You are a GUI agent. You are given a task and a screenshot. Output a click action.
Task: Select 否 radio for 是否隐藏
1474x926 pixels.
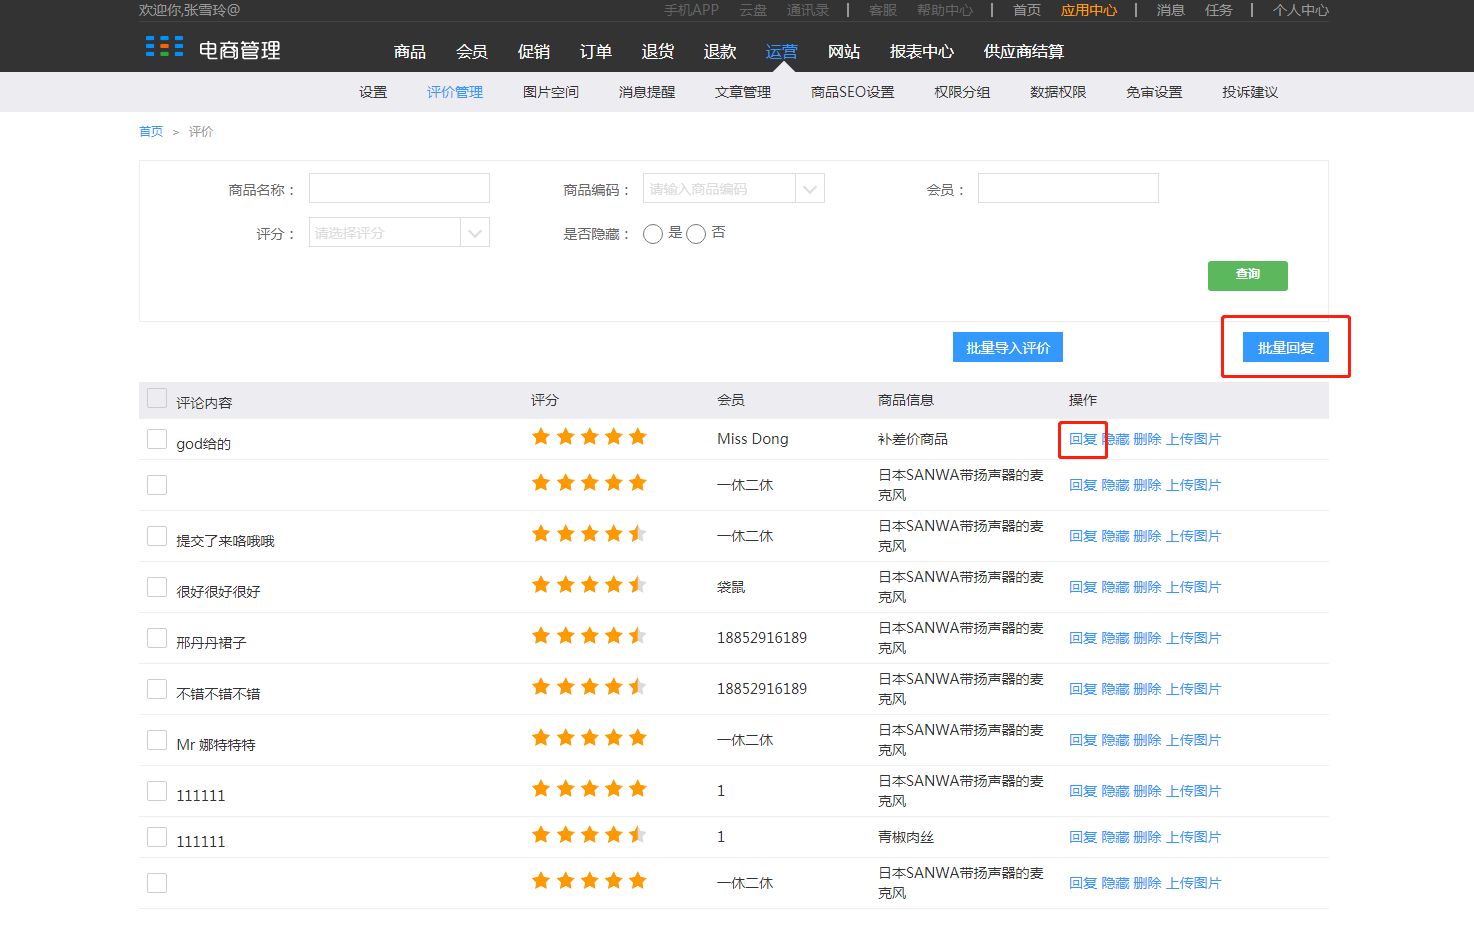tap(696, 234)
